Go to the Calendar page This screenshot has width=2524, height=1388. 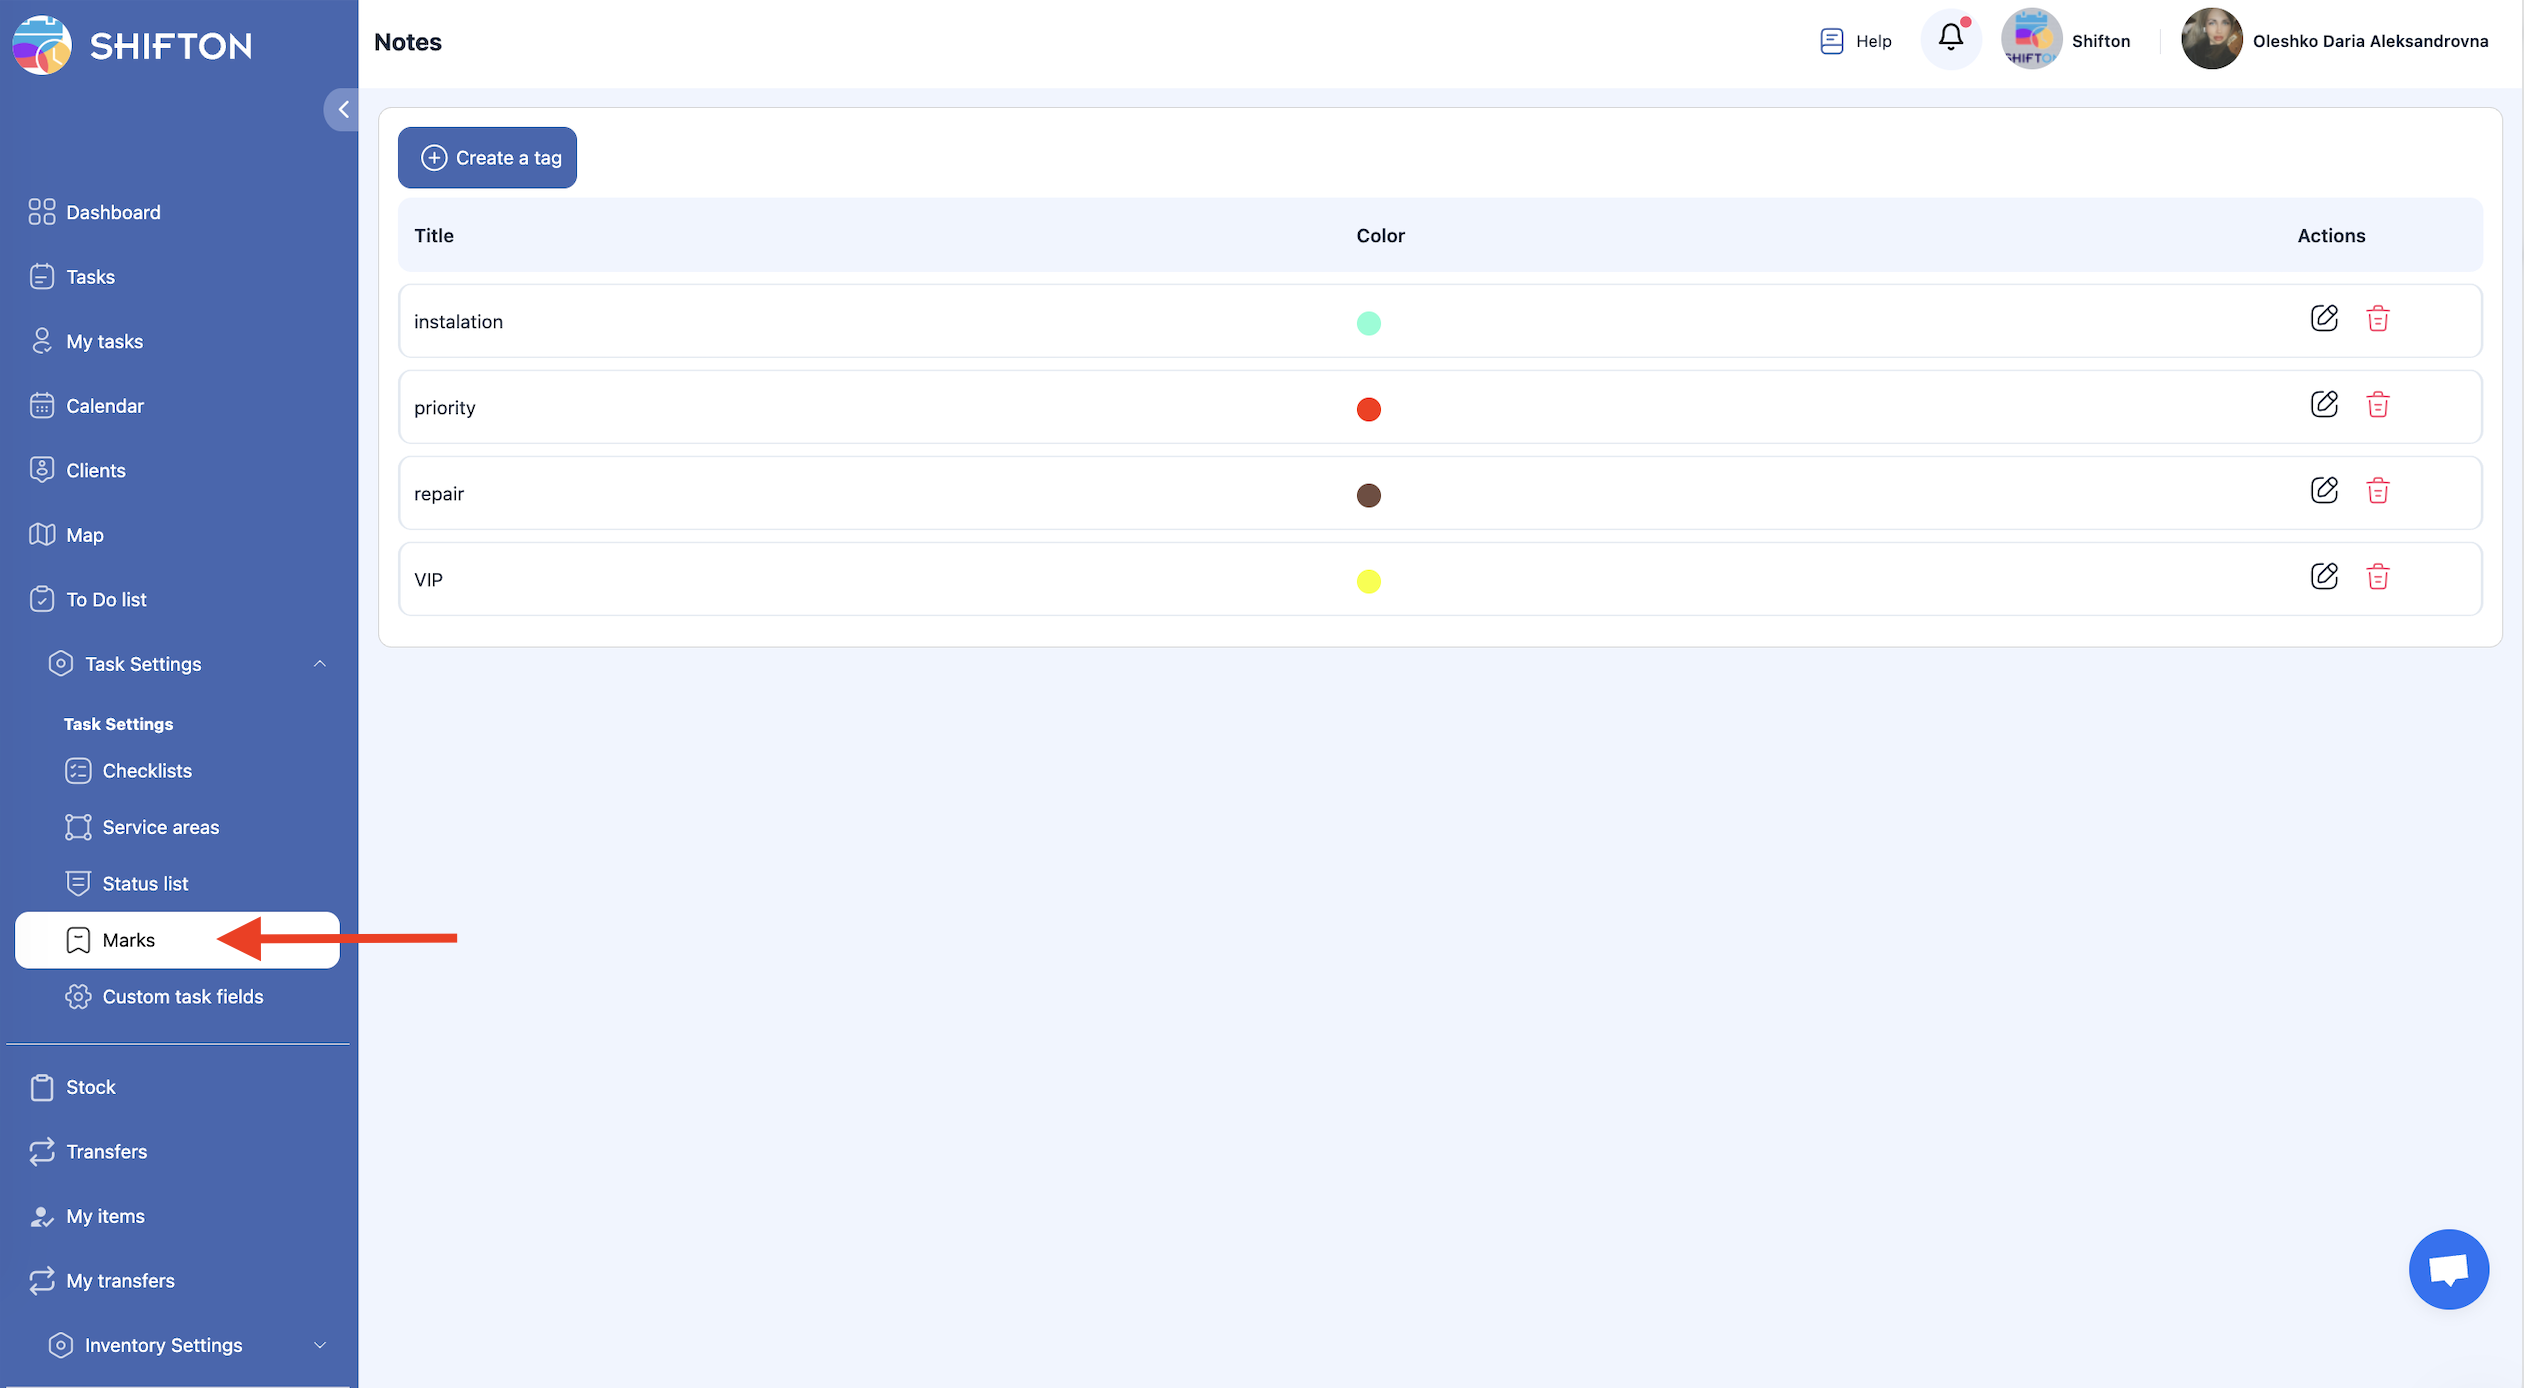[x=105, y=406]
